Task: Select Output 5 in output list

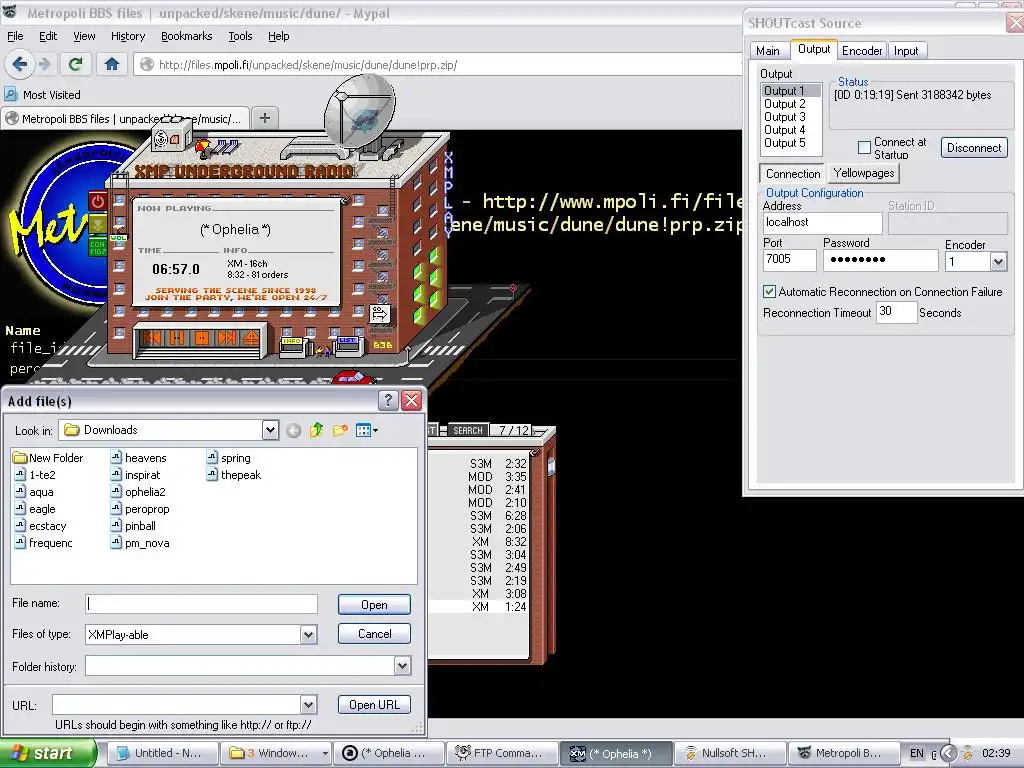Action: 784,143
